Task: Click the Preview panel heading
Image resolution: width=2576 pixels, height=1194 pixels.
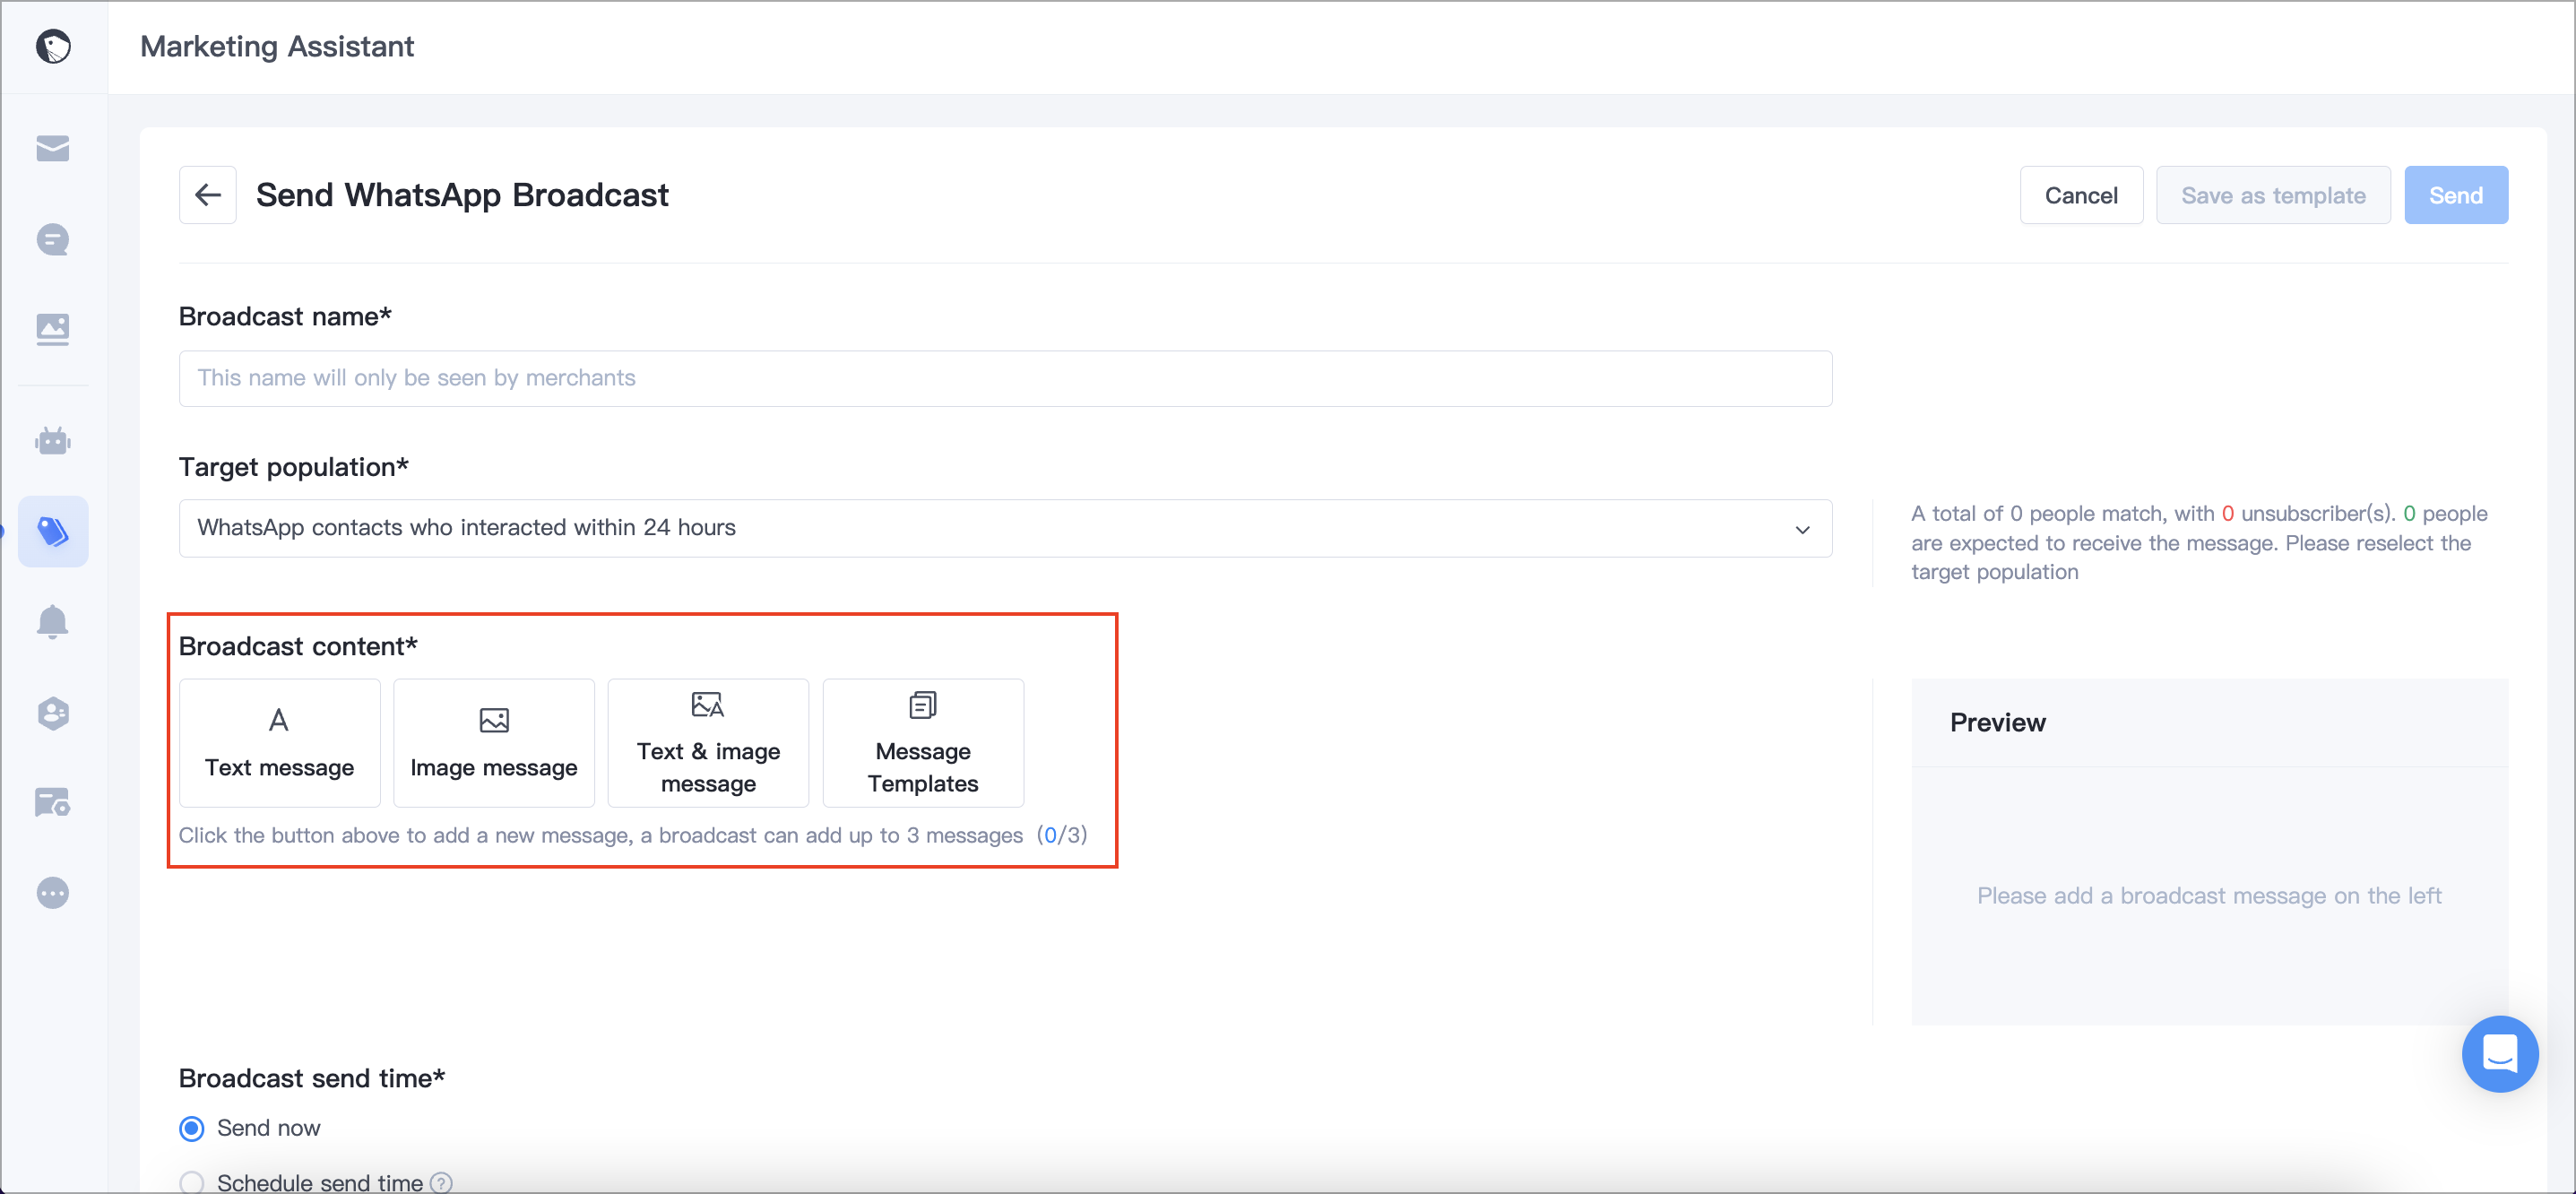Action: point(1997,722)
